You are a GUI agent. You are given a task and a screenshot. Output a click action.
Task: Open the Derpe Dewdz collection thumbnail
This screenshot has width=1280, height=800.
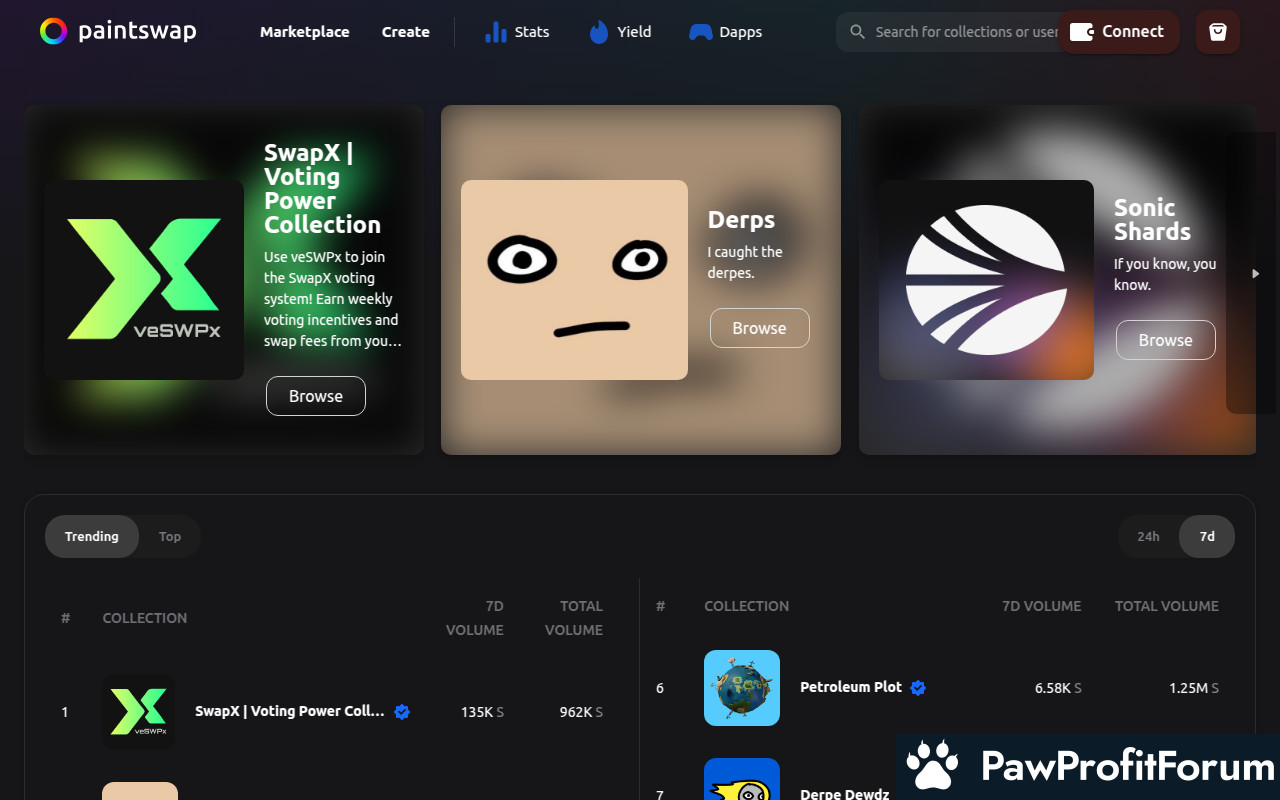coord(742,779)
